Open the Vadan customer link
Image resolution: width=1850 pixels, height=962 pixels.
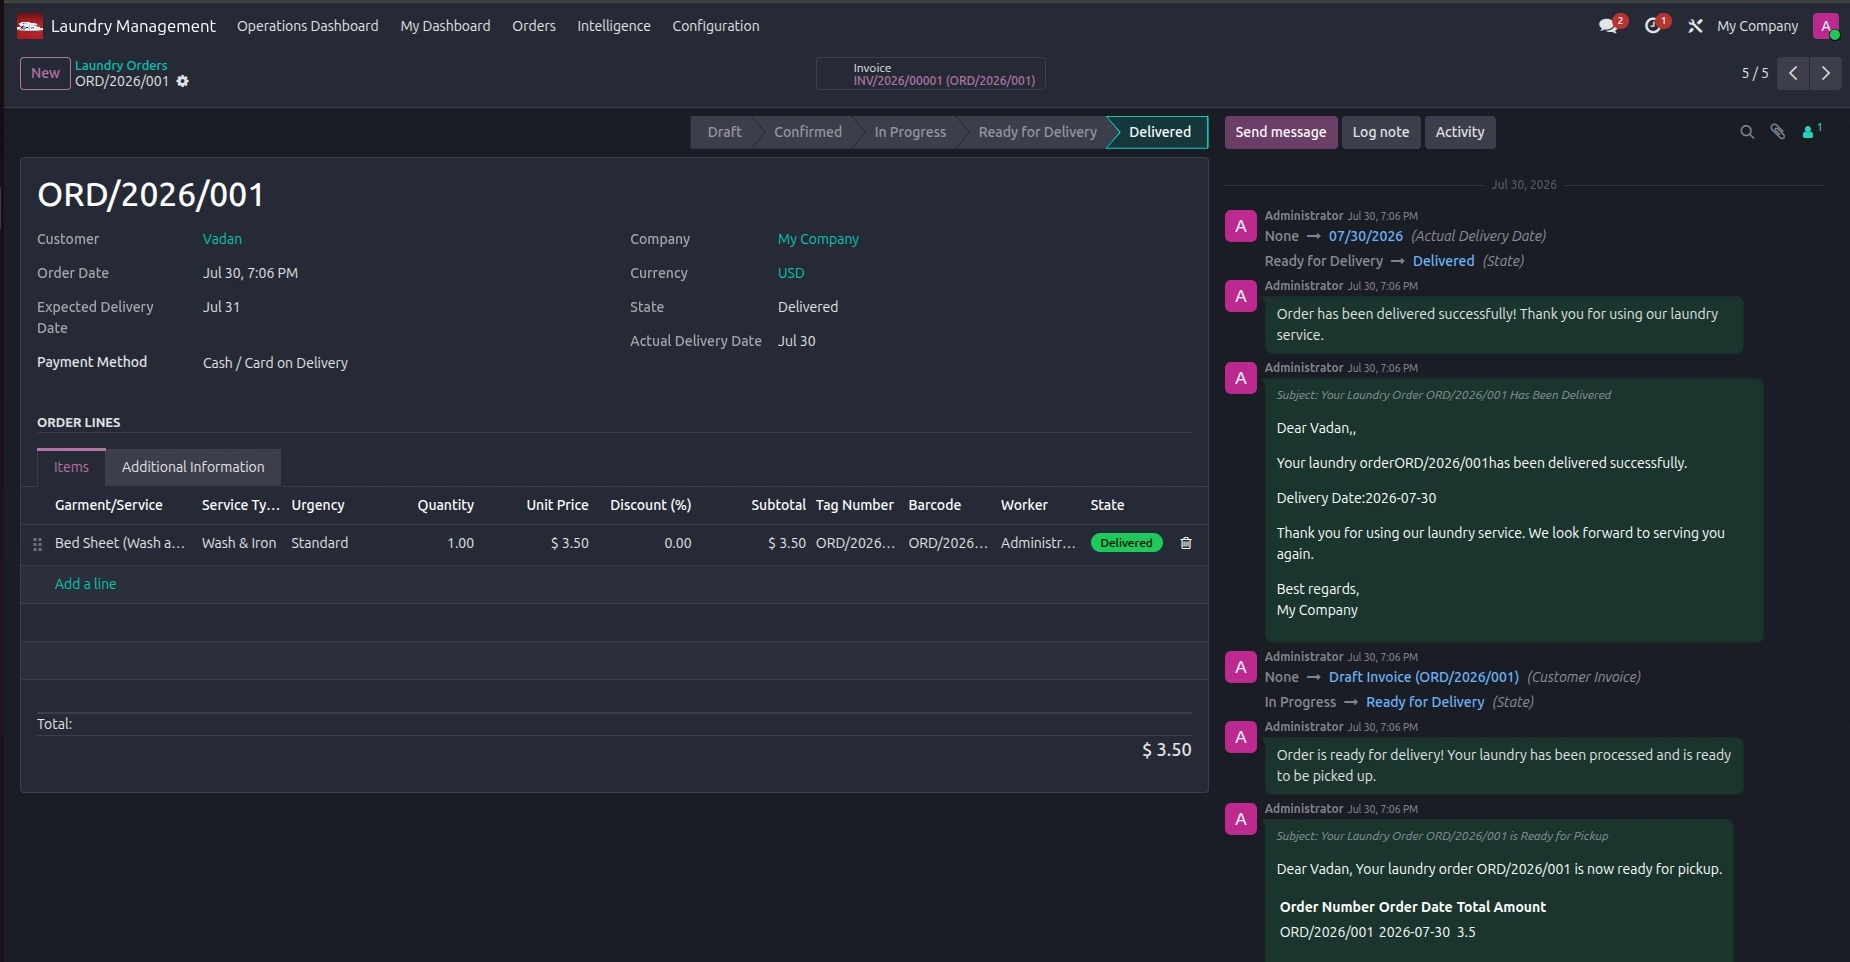[222, 239]
